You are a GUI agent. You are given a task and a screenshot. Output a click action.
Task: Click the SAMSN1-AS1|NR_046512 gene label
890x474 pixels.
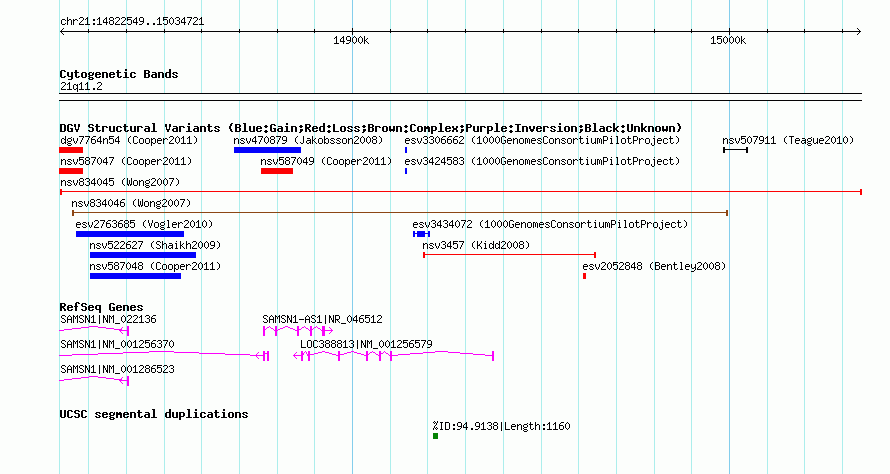pyautogui.click(x=322, y=320)
